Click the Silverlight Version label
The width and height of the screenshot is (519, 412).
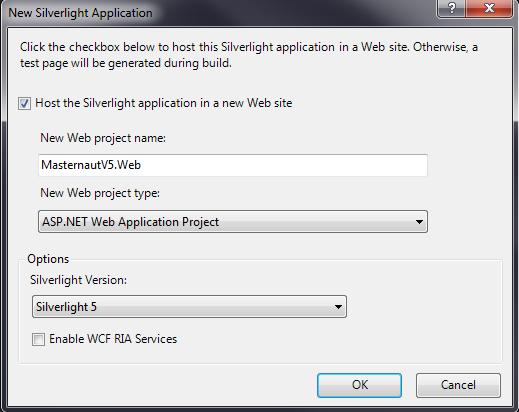tap(78, 280)
